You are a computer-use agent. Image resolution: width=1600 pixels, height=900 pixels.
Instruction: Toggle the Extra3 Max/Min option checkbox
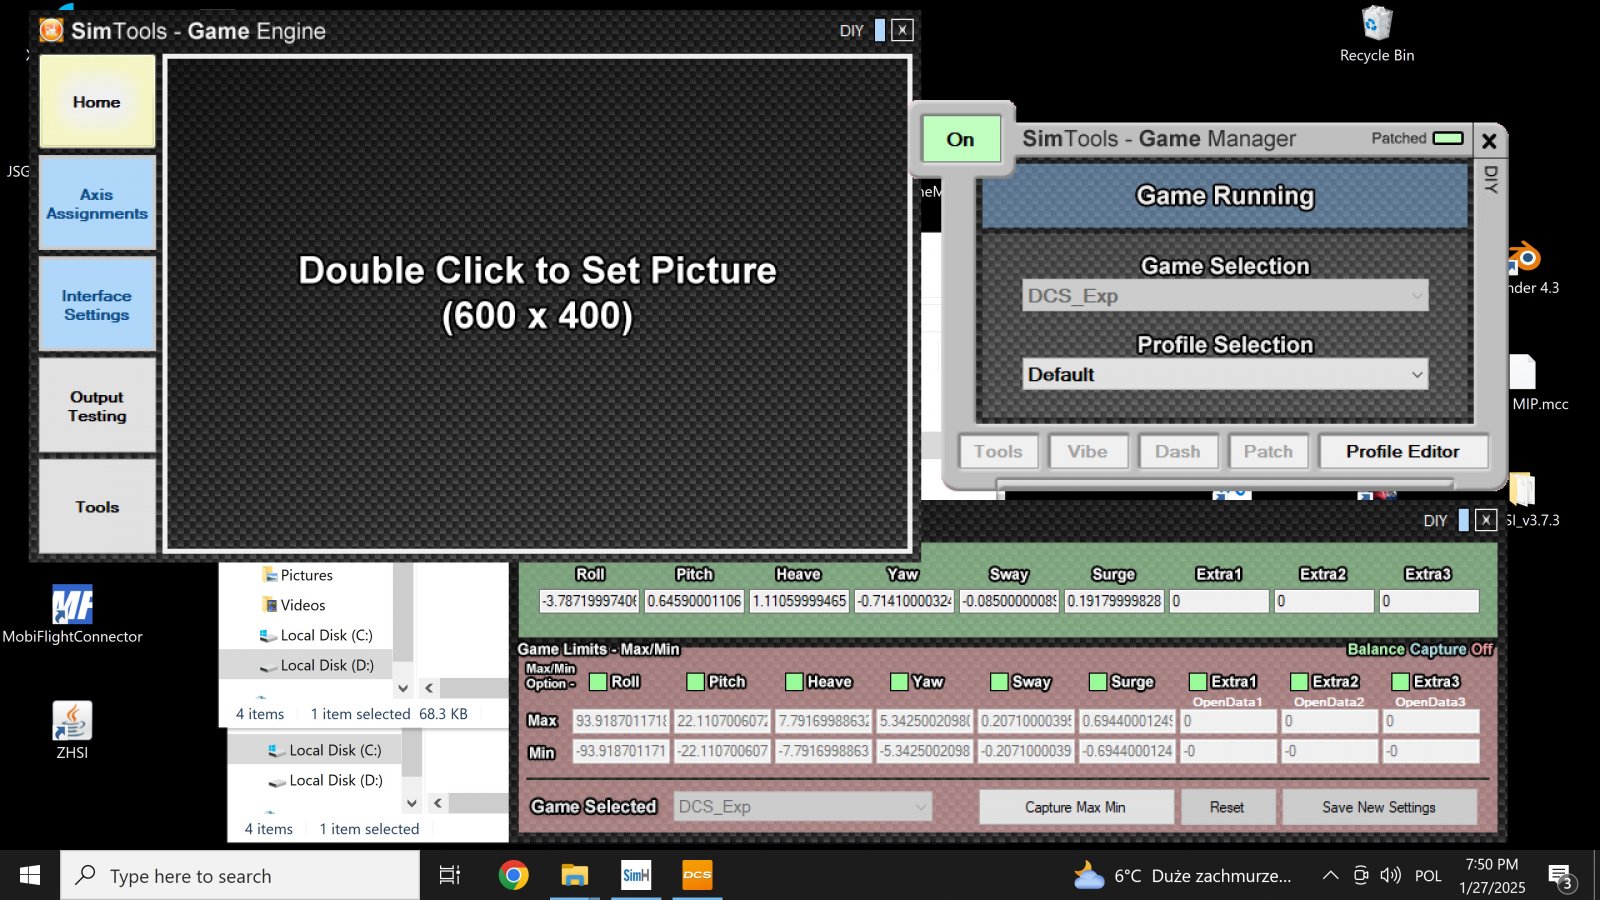coord(1401,682)
